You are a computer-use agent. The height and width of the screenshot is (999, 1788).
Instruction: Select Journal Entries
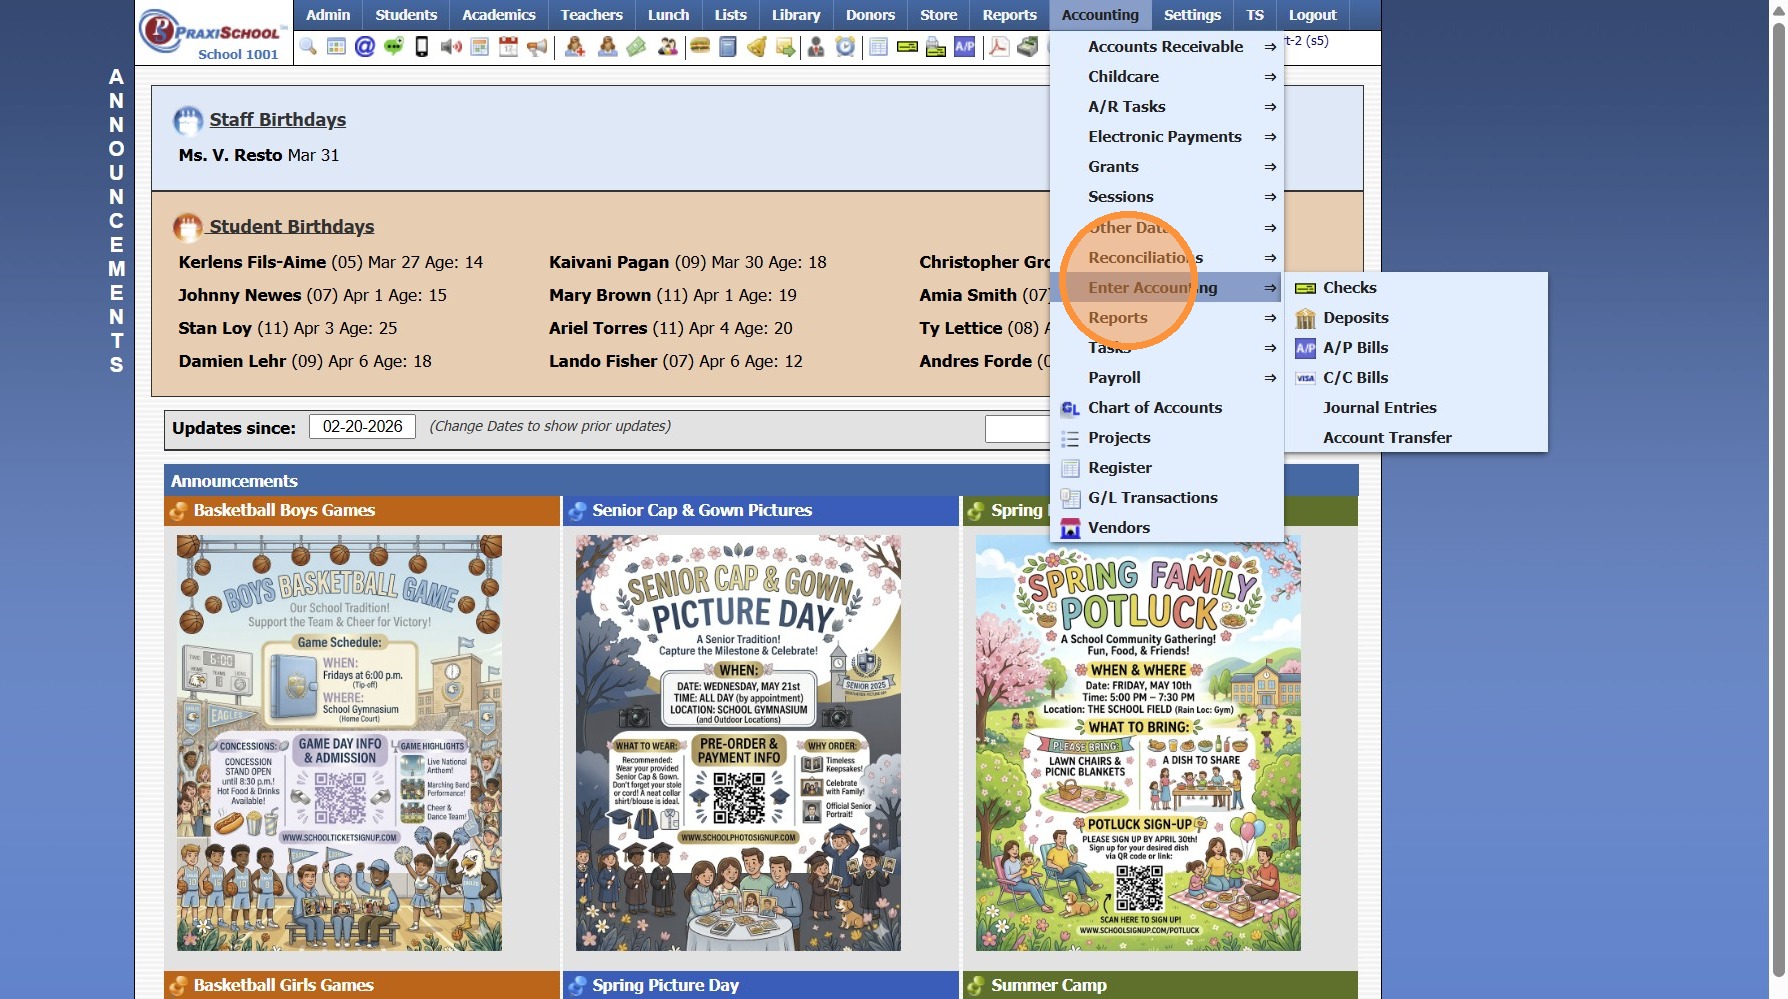coord(1416,408)
